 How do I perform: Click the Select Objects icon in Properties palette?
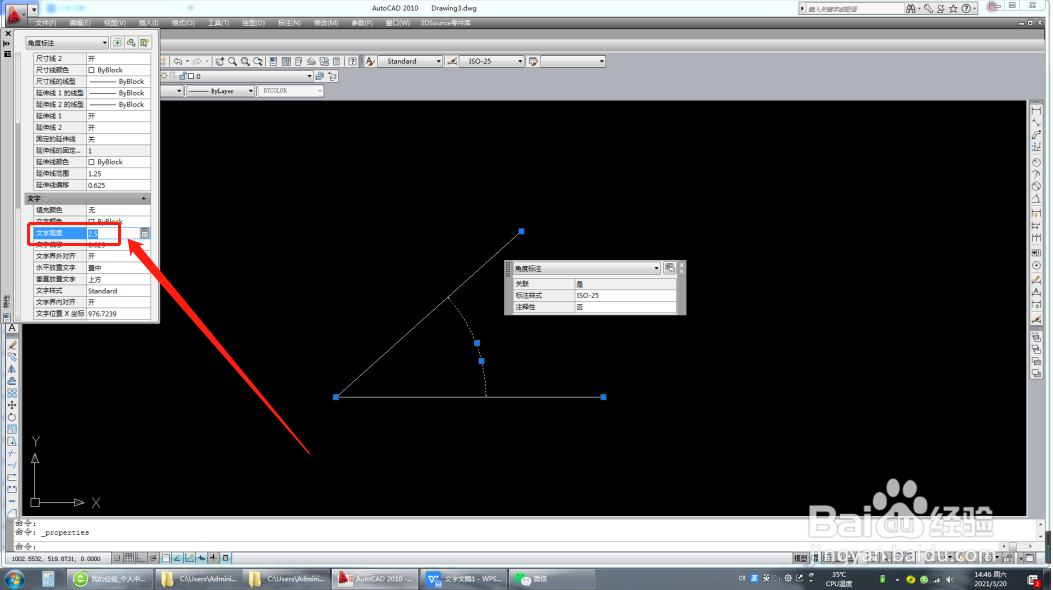(131, 42)
